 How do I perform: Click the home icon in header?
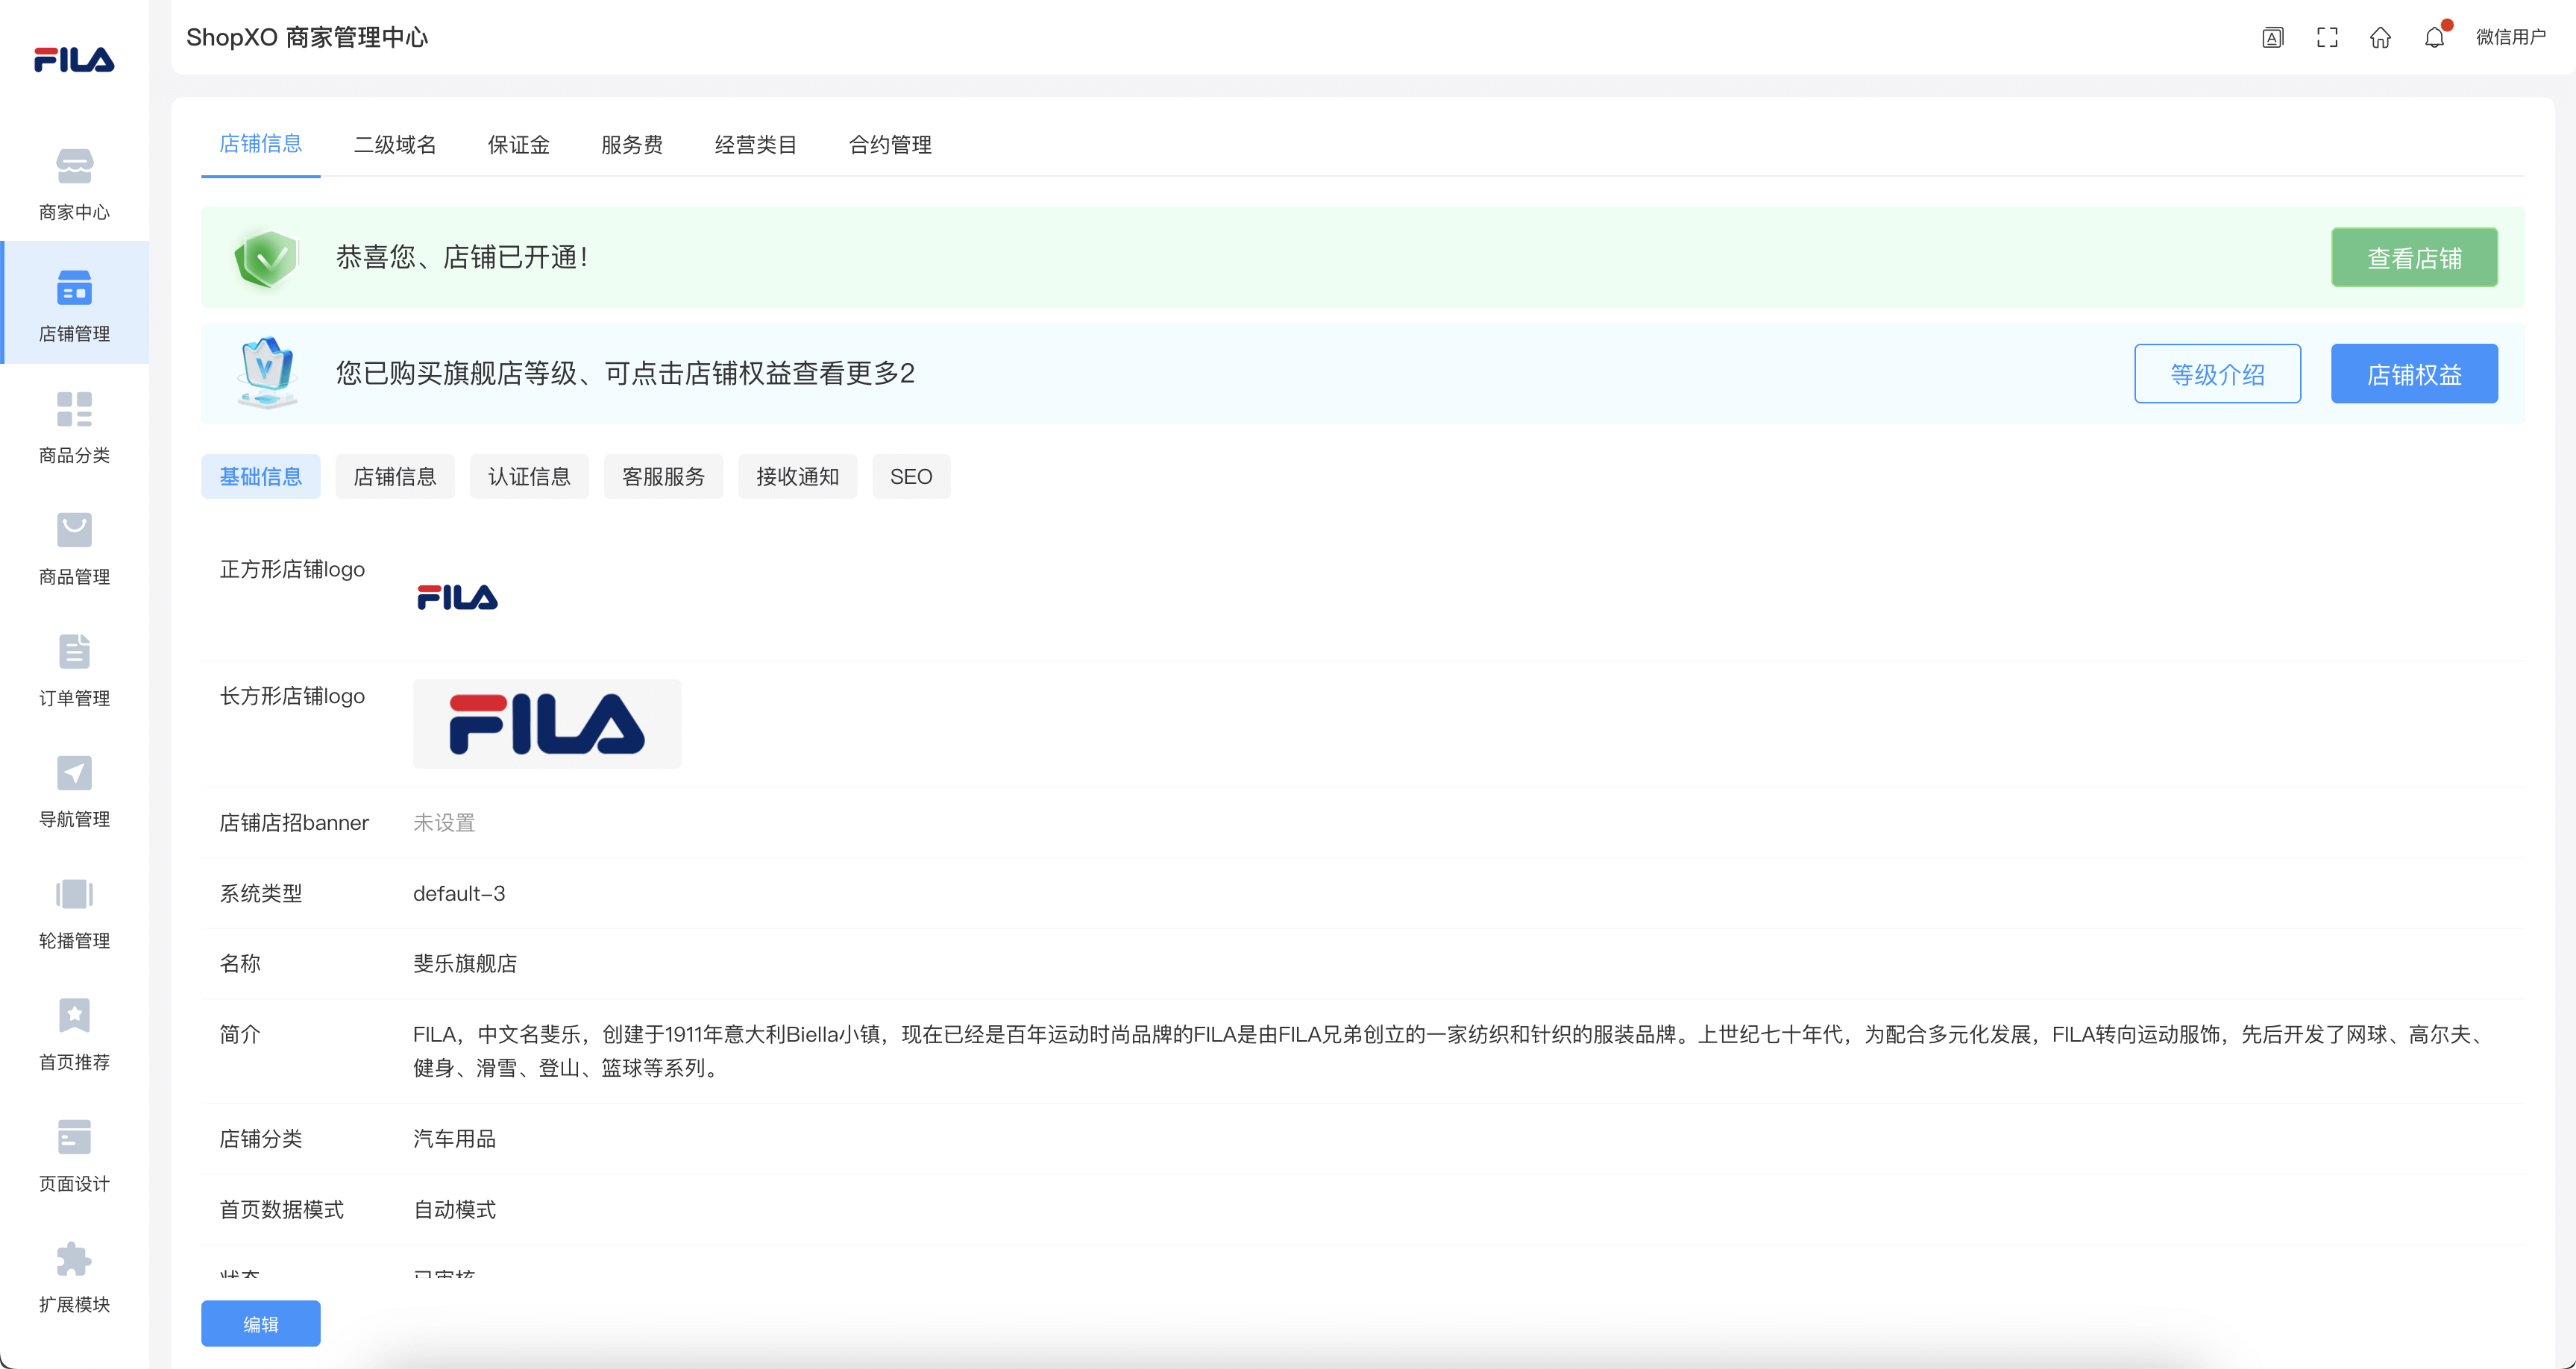coord(2380,37)
